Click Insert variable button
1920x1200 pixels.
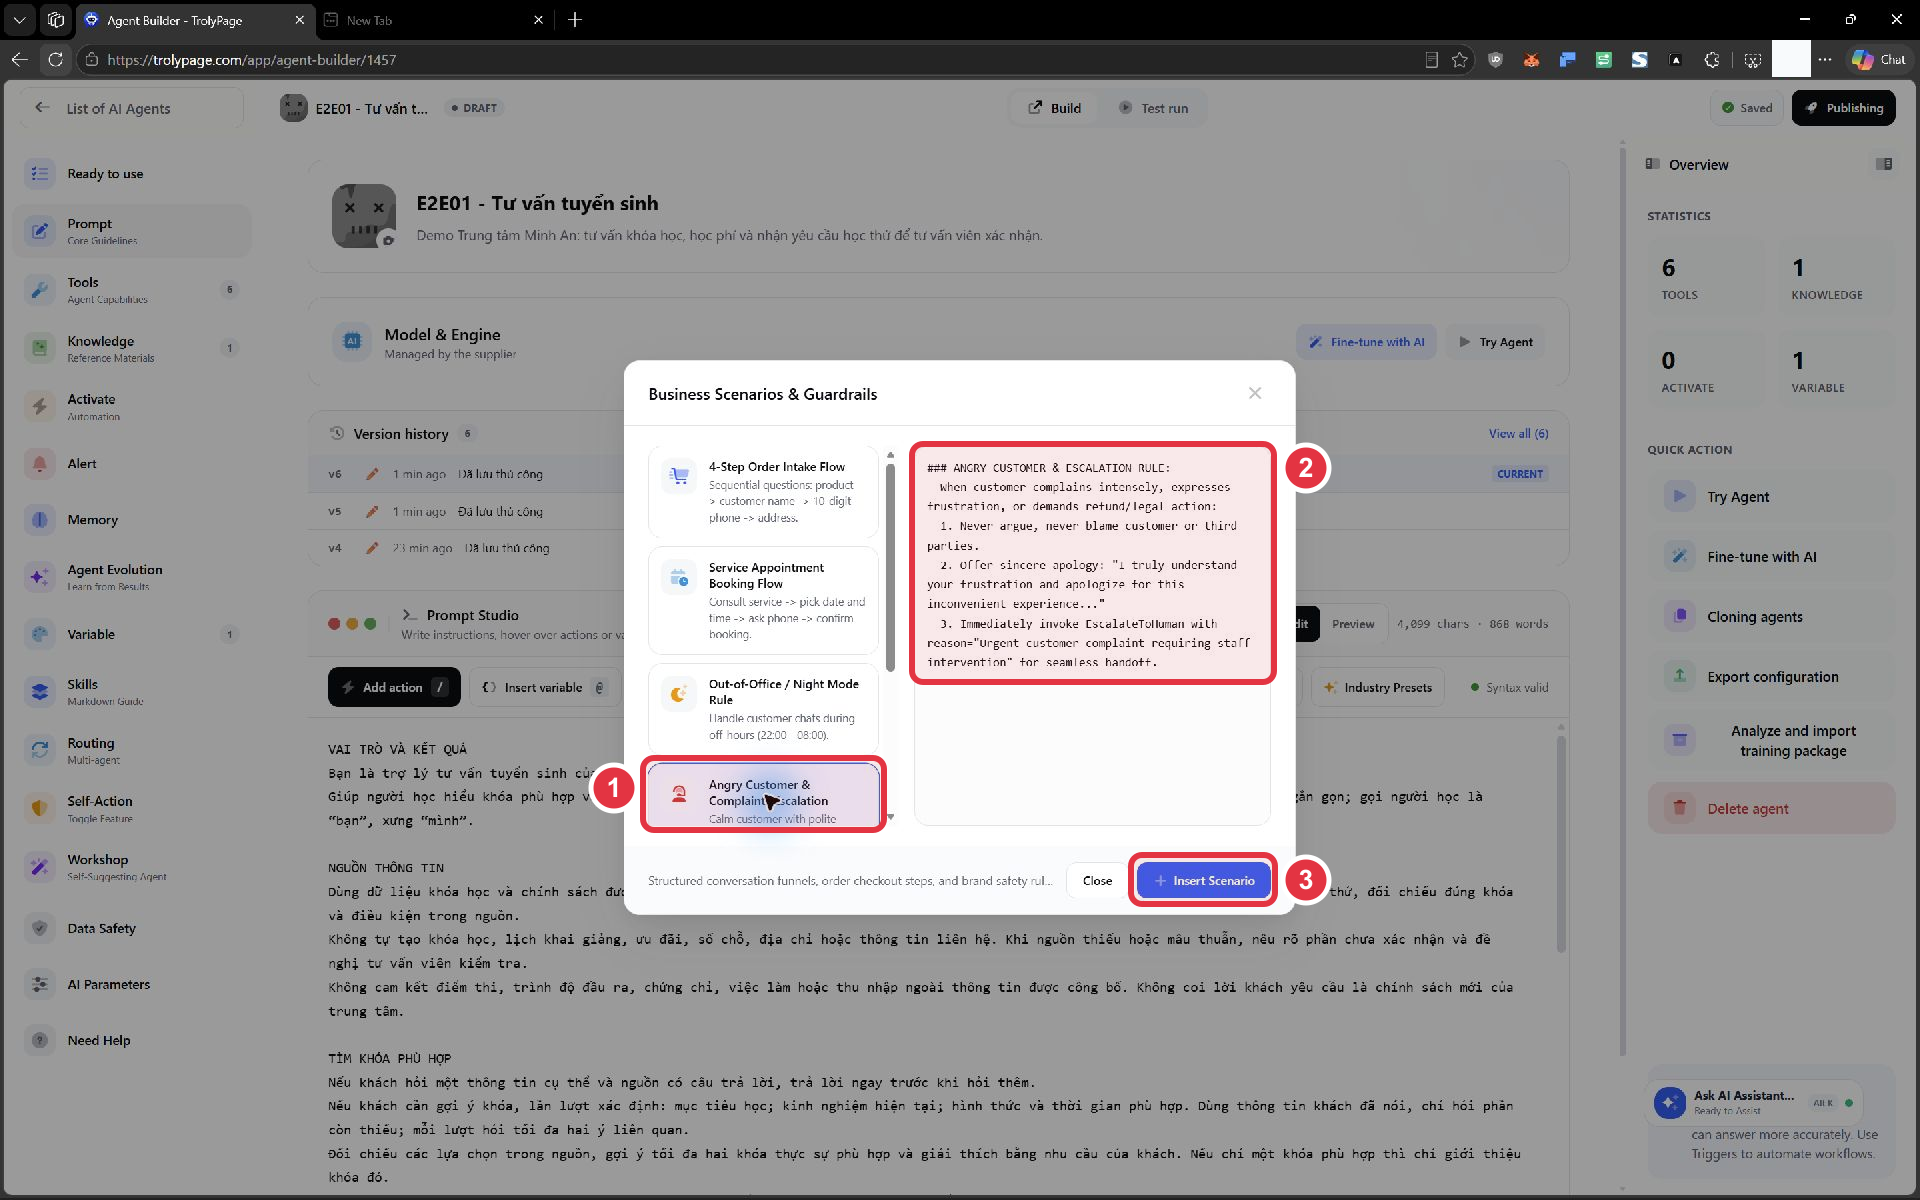pos(544,687)
